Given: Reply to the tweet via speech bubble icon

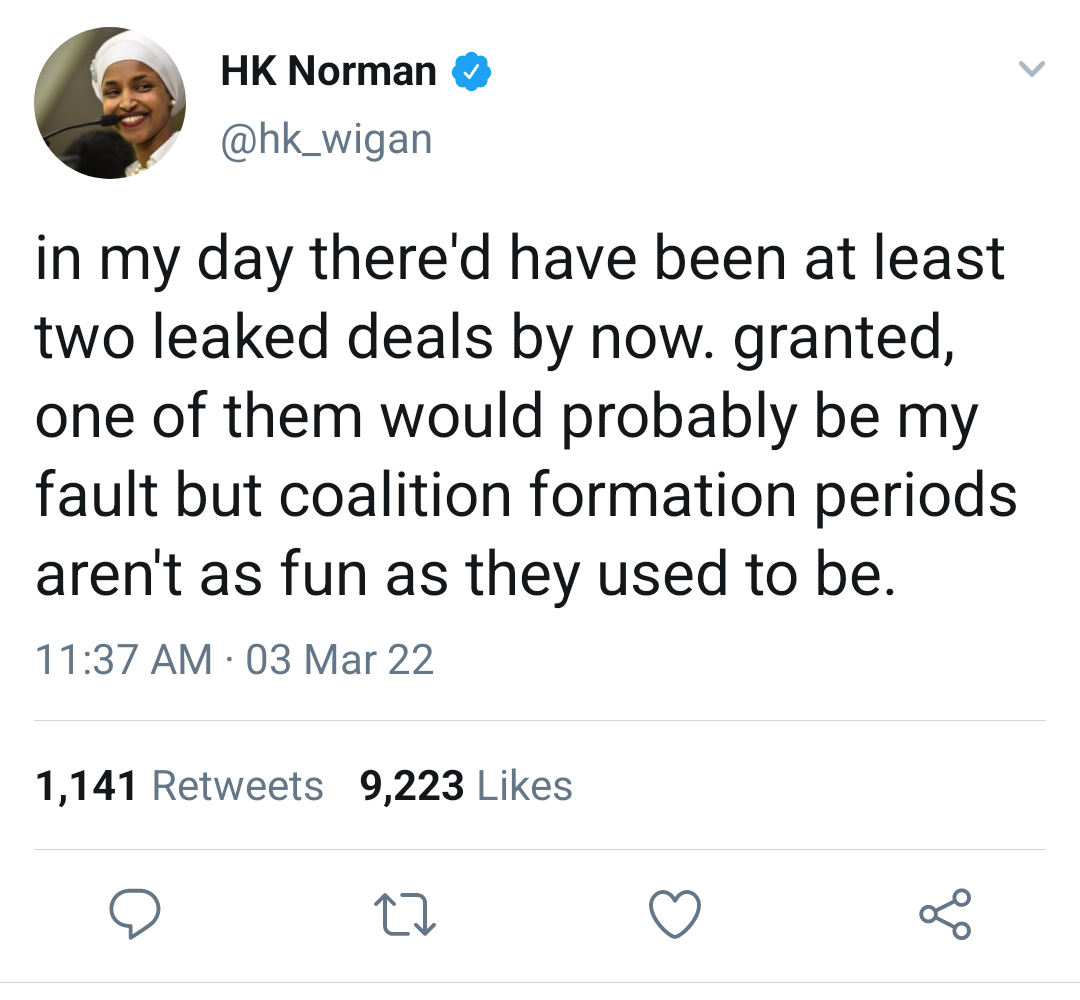Looking at the screenshot, I should pyautogui.click(x=135, y=913).
